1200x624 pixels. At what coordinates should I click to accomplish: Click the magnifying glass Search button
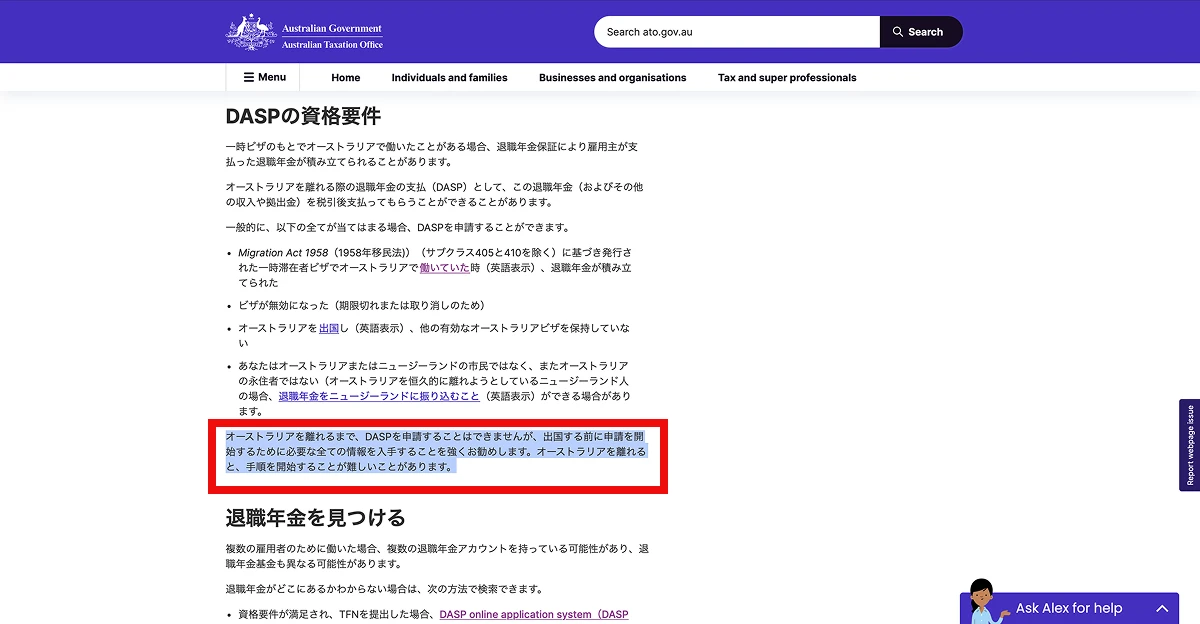920,32
